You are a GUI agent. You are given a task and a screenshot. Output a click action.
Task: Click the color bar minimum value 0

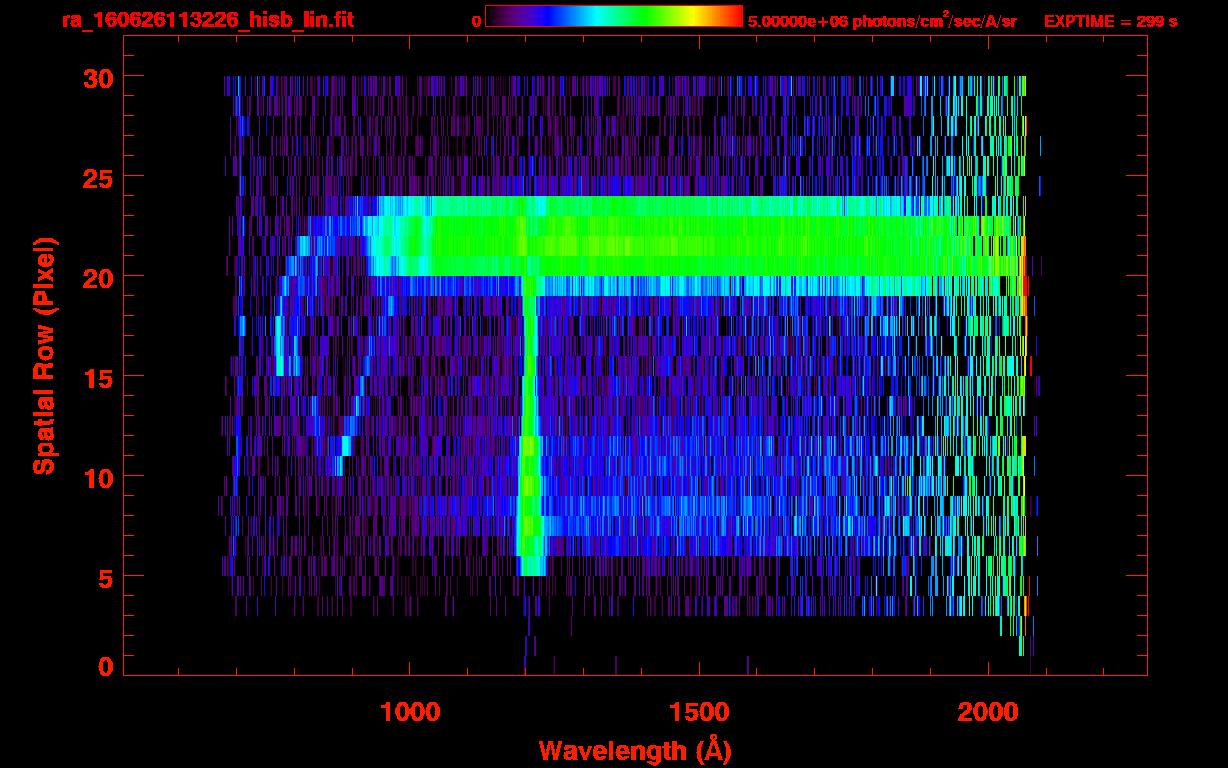click(476, 21)
